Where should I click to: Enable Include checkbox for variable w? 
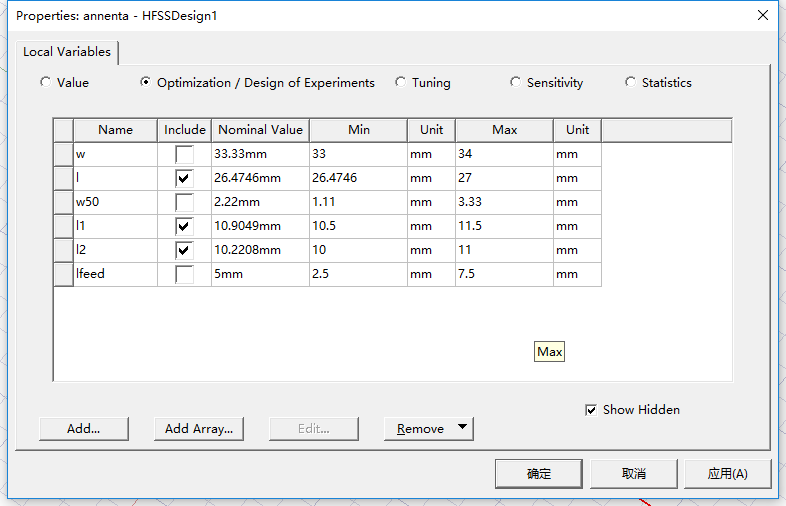tap(184, 155)
